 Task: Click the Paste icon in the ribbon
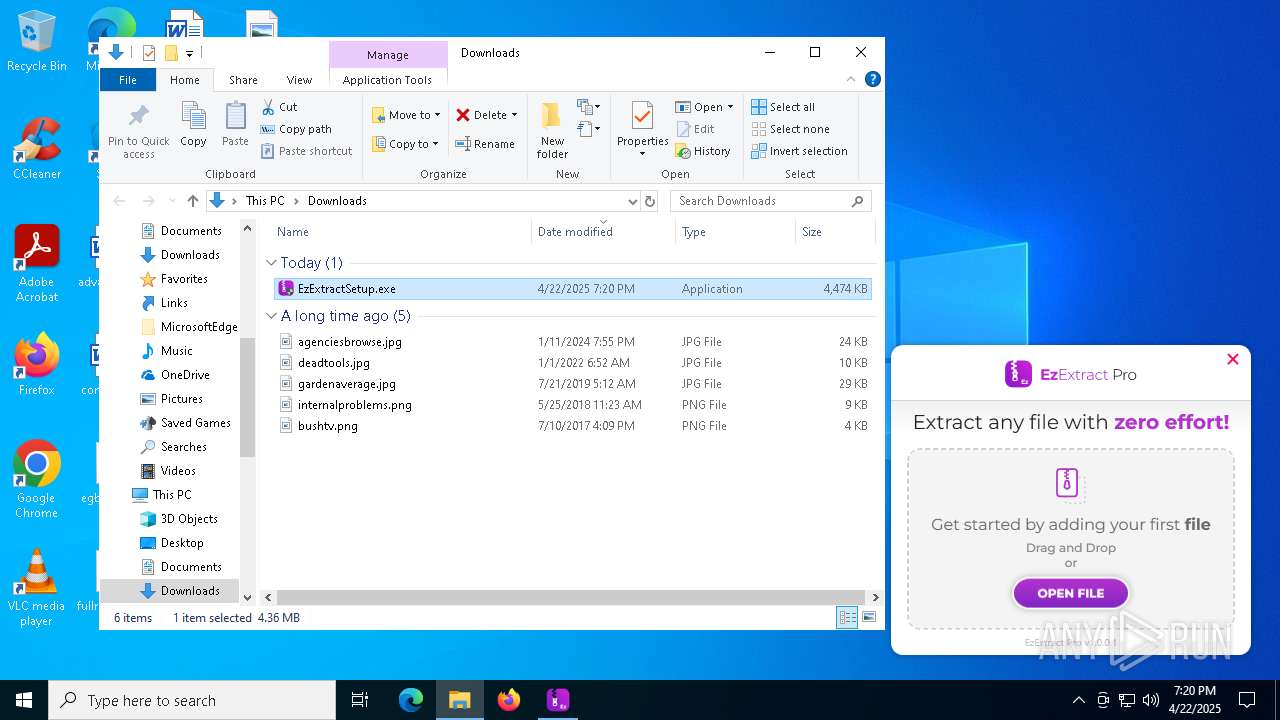click(235, 124)
